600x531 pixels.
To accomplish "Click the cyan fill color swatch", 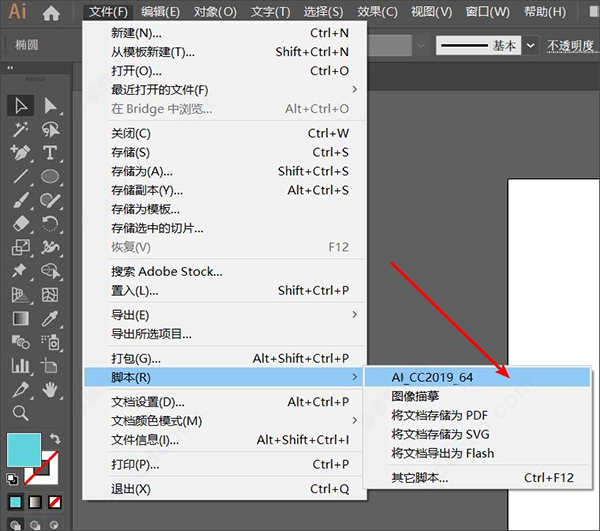I will coord(22,450).
